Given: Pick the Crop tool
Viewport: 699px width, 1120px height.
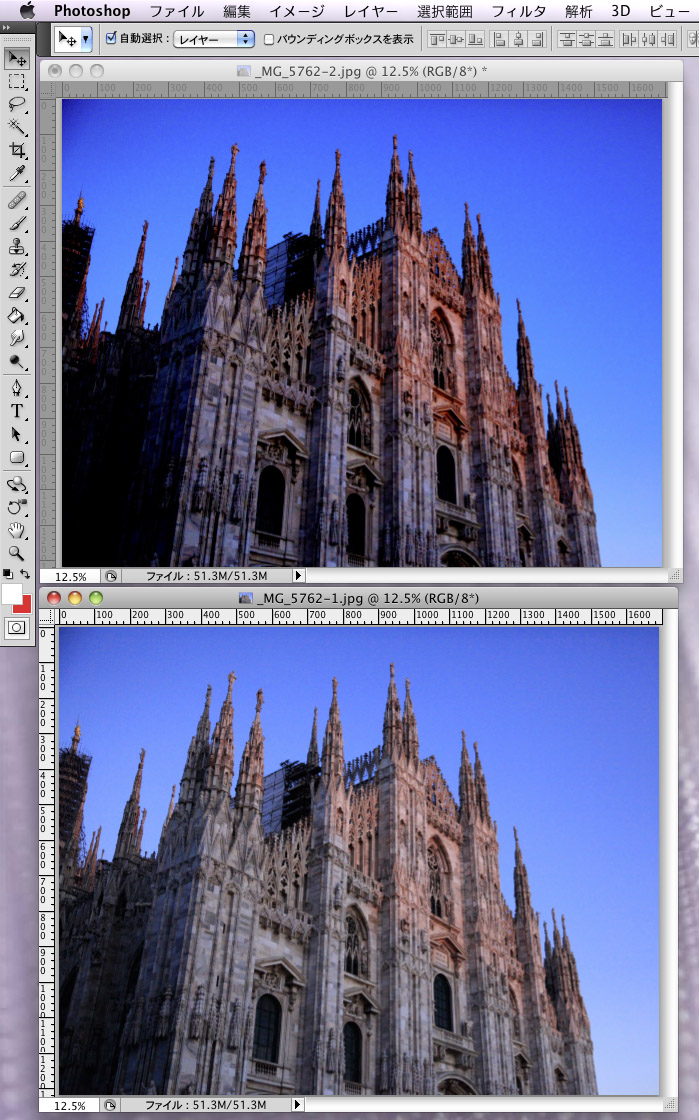Looking at the screenshot, I should click(x=17, y=151).
